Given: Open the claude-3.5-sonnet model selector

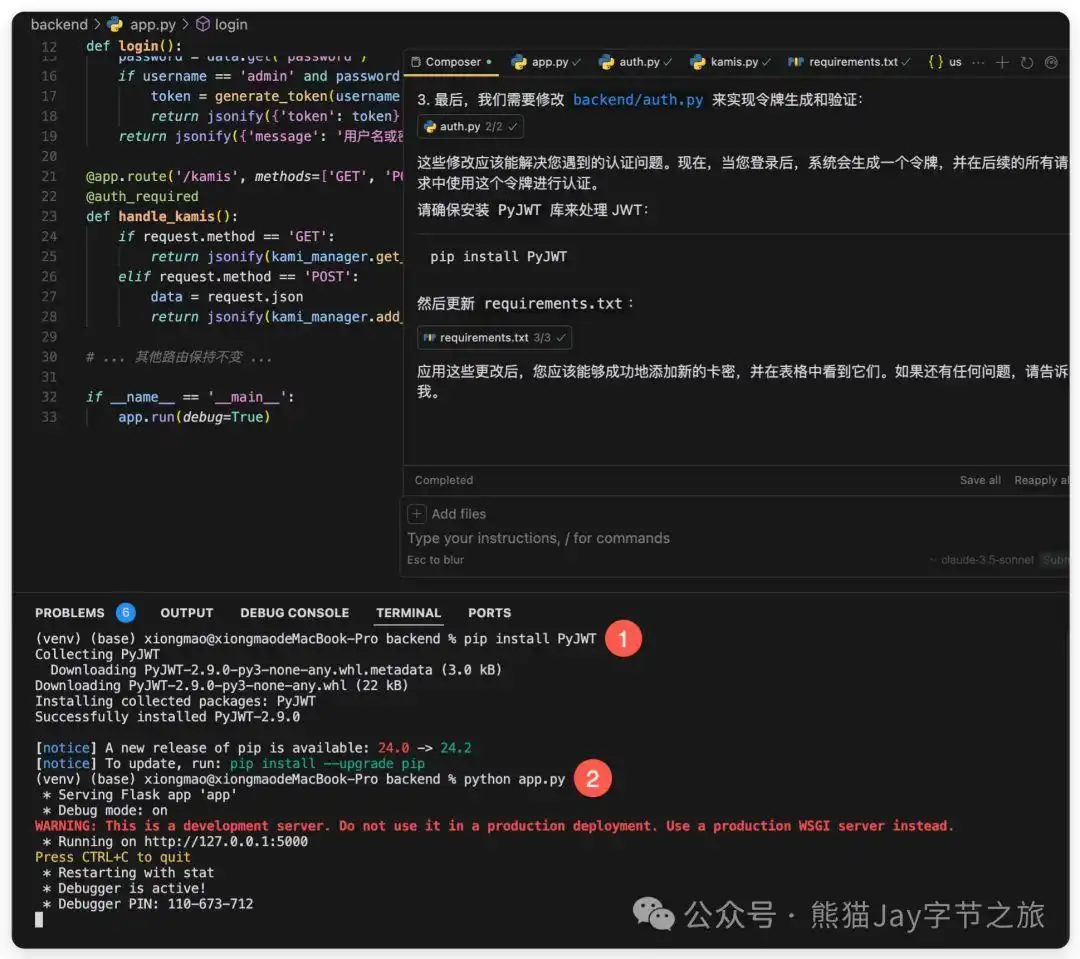Looking at the screenshot, I should [x=988, y=558].
